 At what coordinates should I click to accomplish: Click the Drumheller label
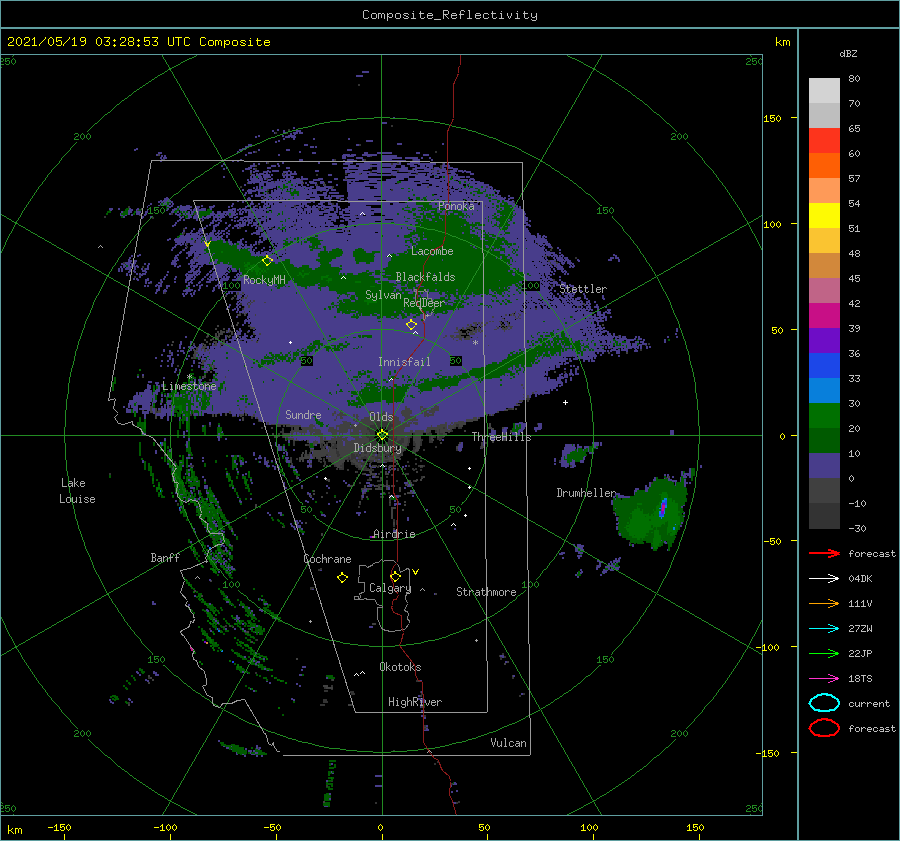(x=586, y=493)
